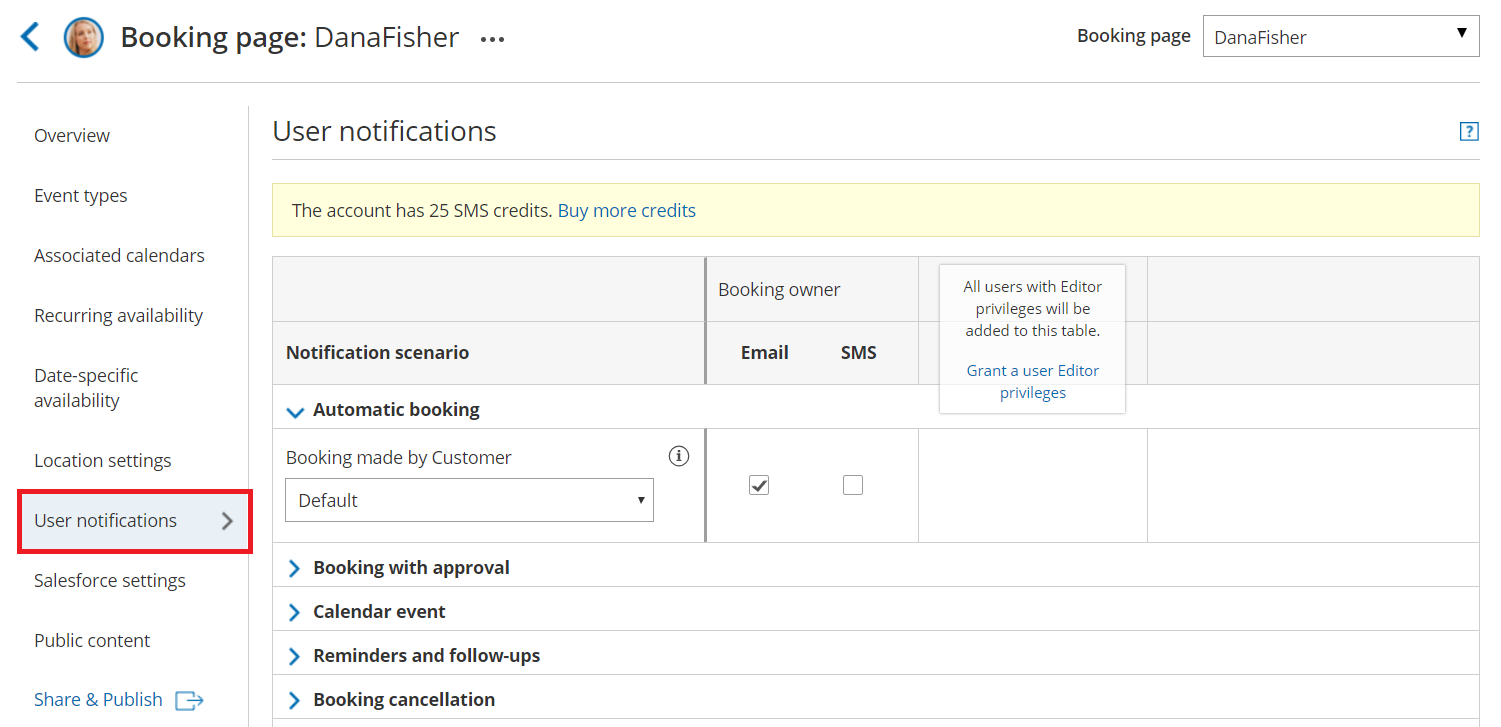Image resolution: width=1501 pixels, height=727 pixels.
Task: Click Grant a user Editor privileges link
Action: pyautogui.click(x=1032, y=381)
